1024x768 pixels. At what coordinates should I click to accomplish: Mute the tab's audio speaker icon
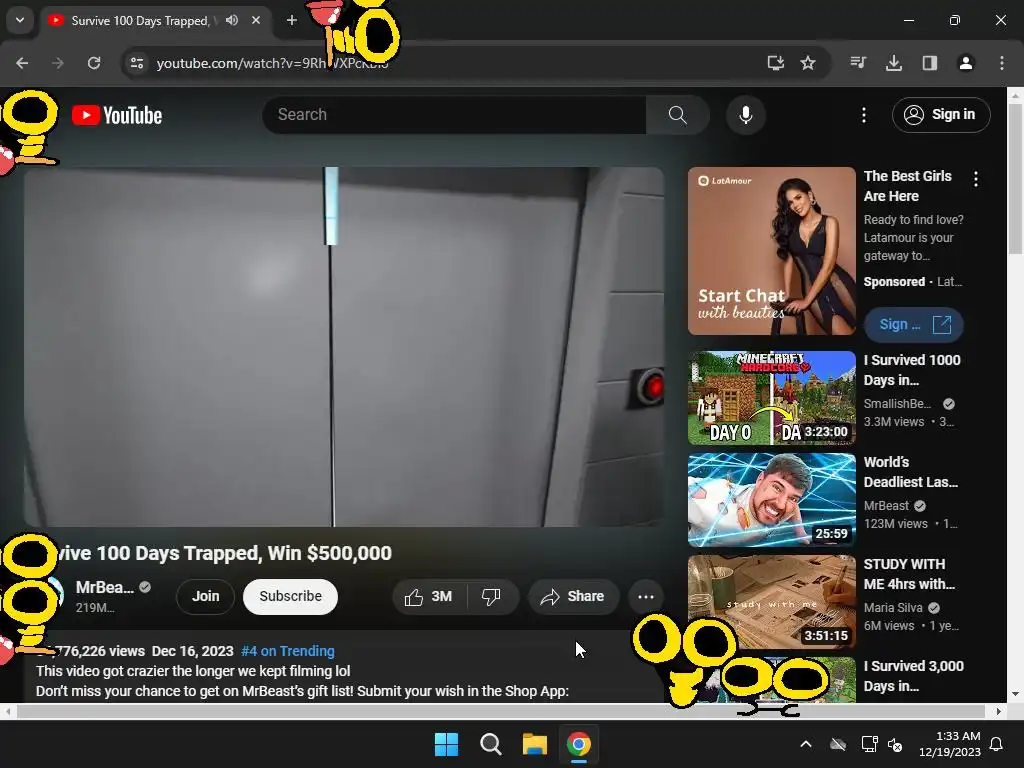tap(232, 20)
